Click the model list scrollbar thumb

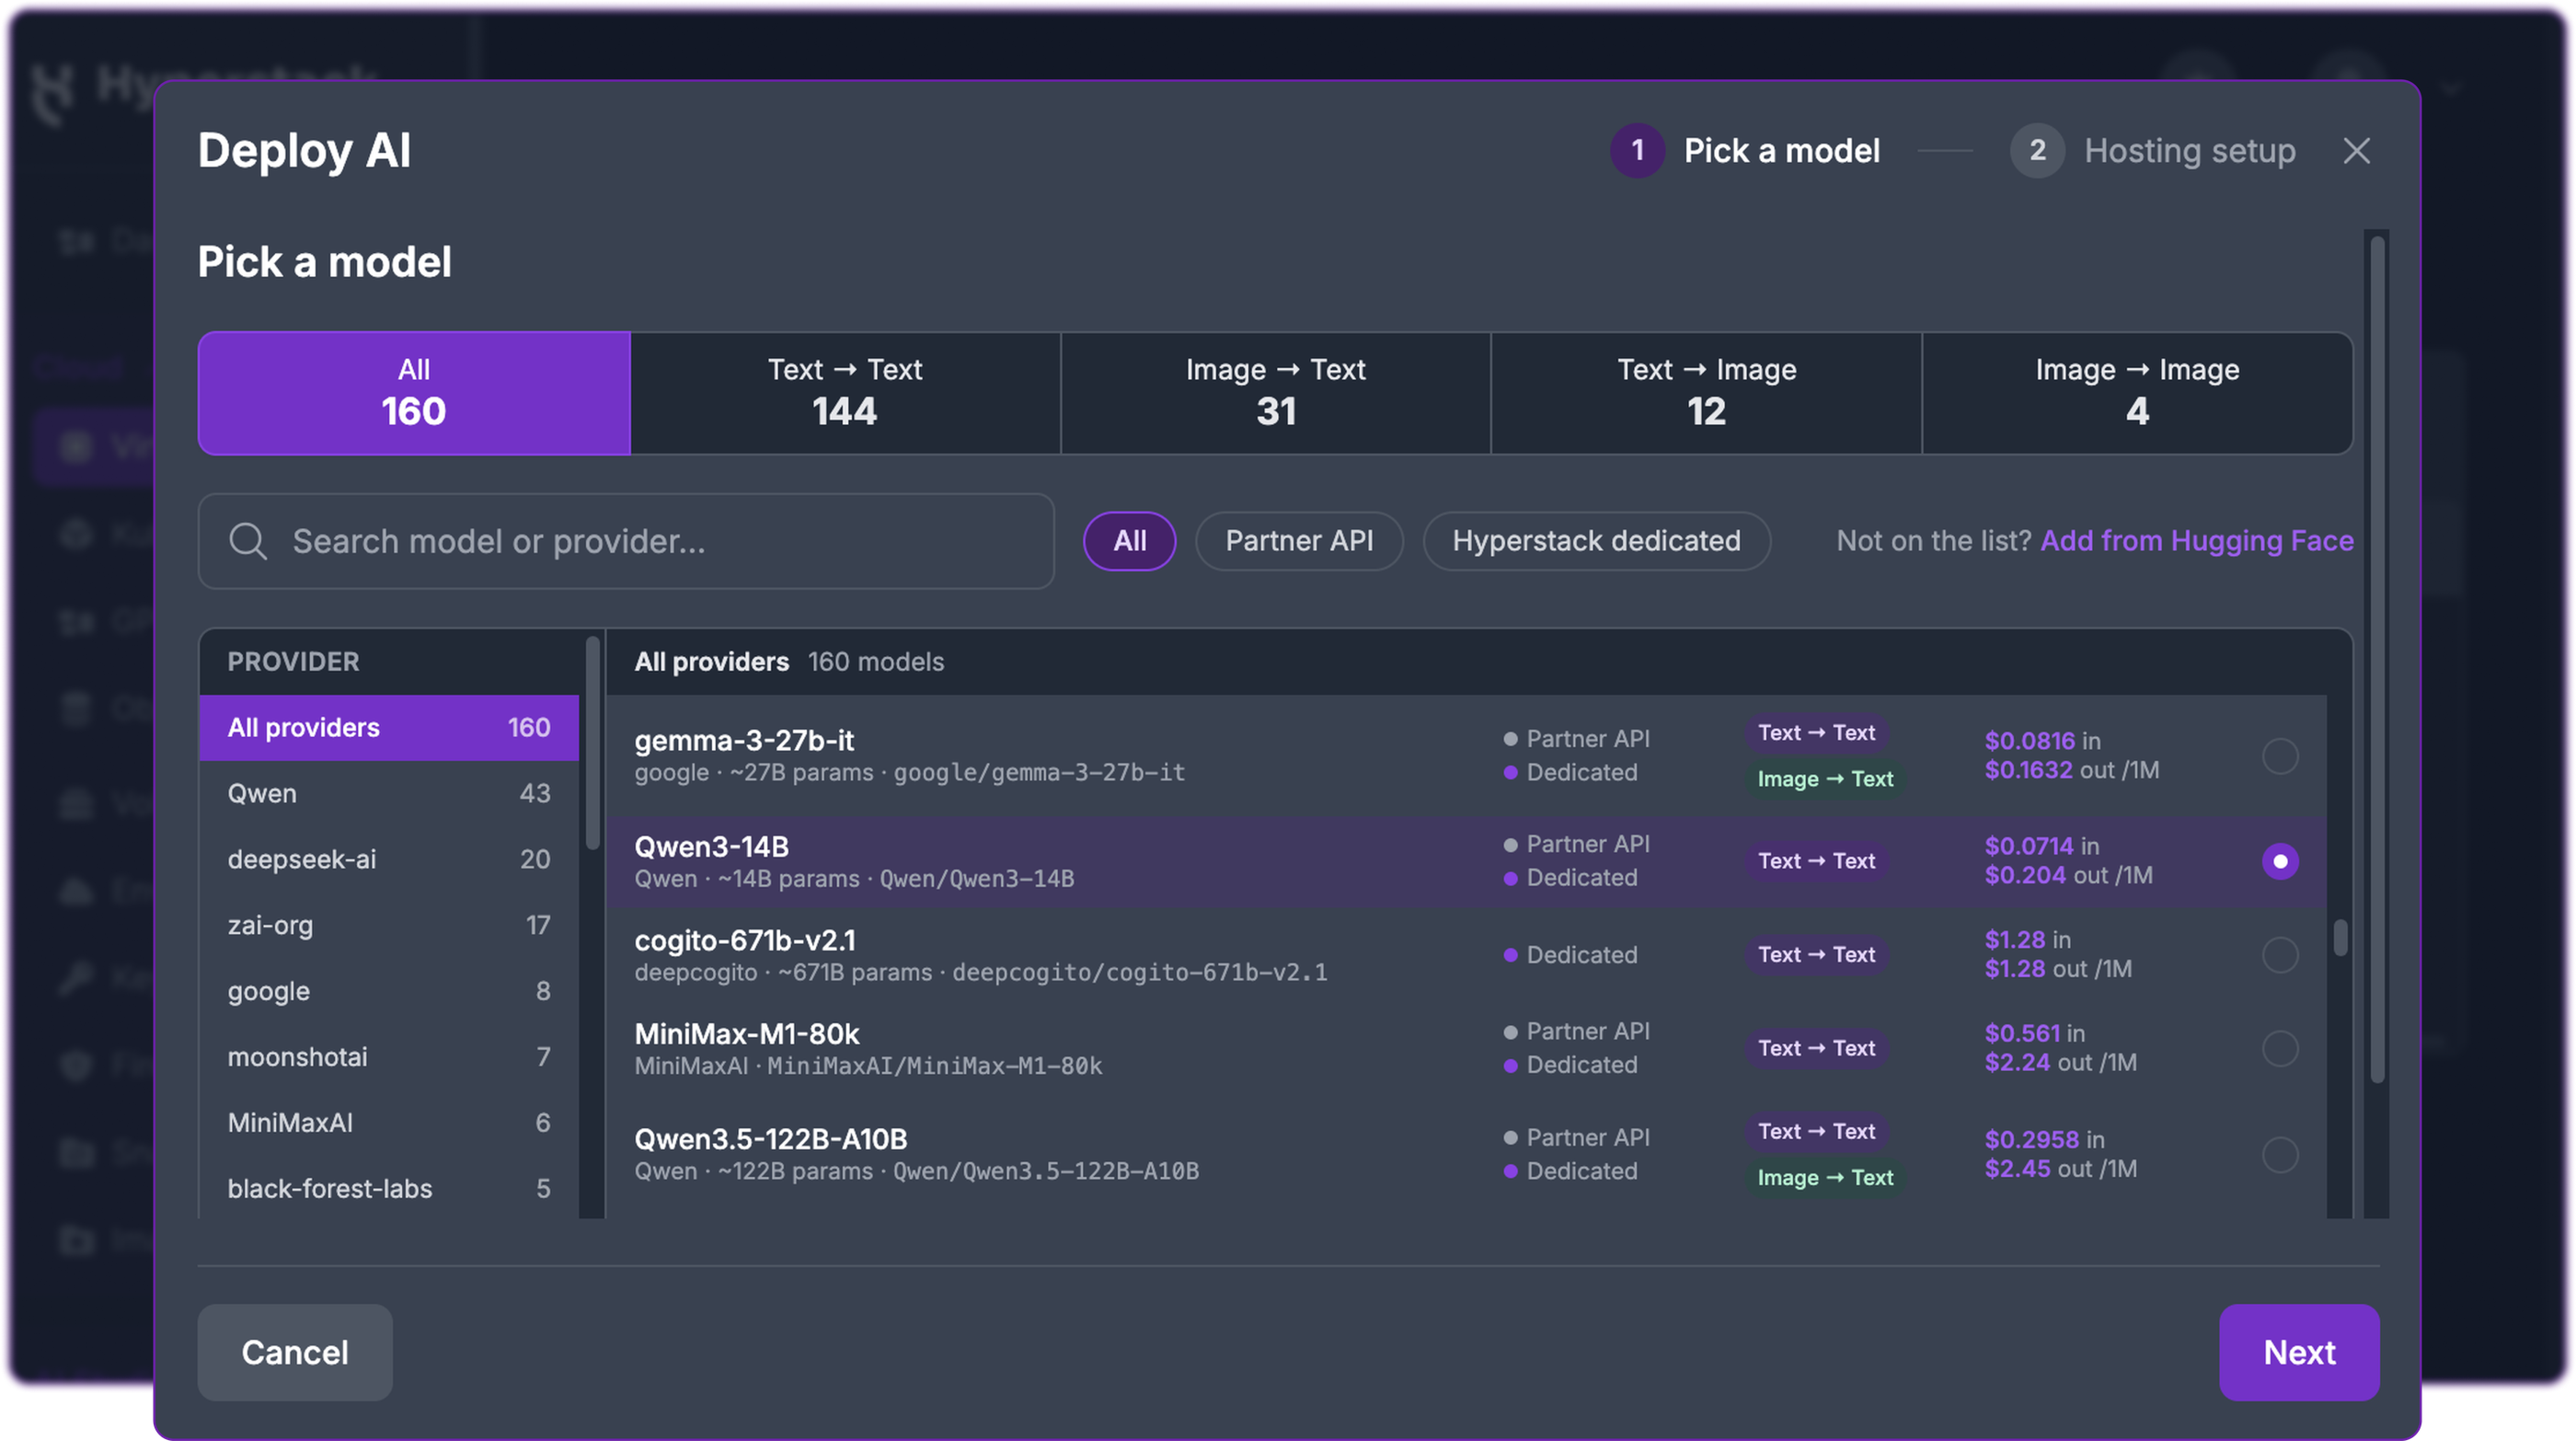[x=2340, y=937]
